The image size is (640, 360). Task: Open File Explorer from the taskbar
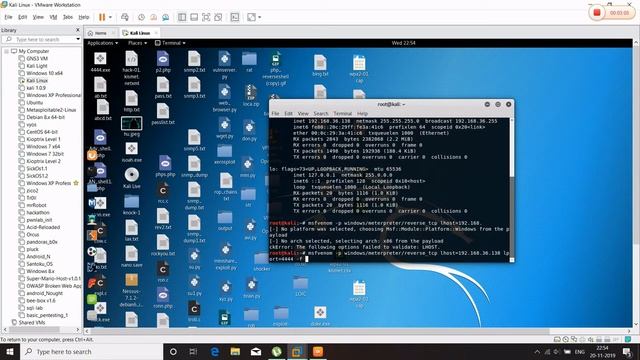(x=235, y=351)
